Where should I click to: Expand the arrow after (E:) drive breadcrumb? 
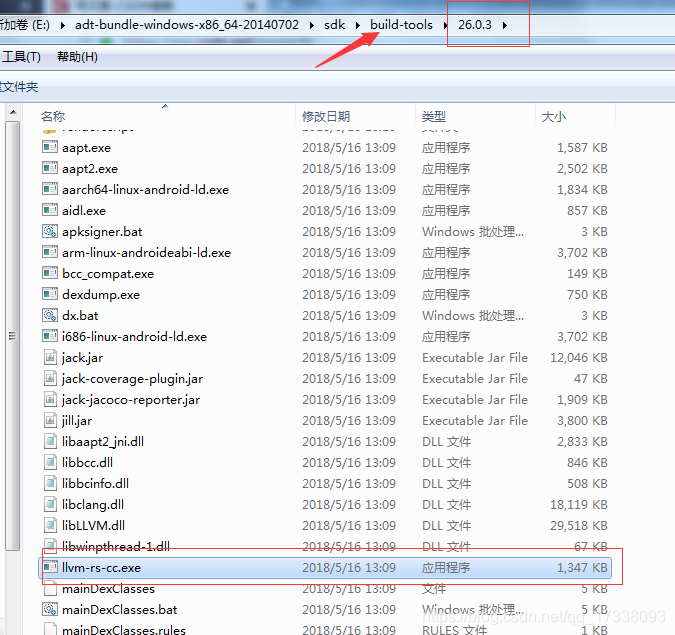[63, 25]
